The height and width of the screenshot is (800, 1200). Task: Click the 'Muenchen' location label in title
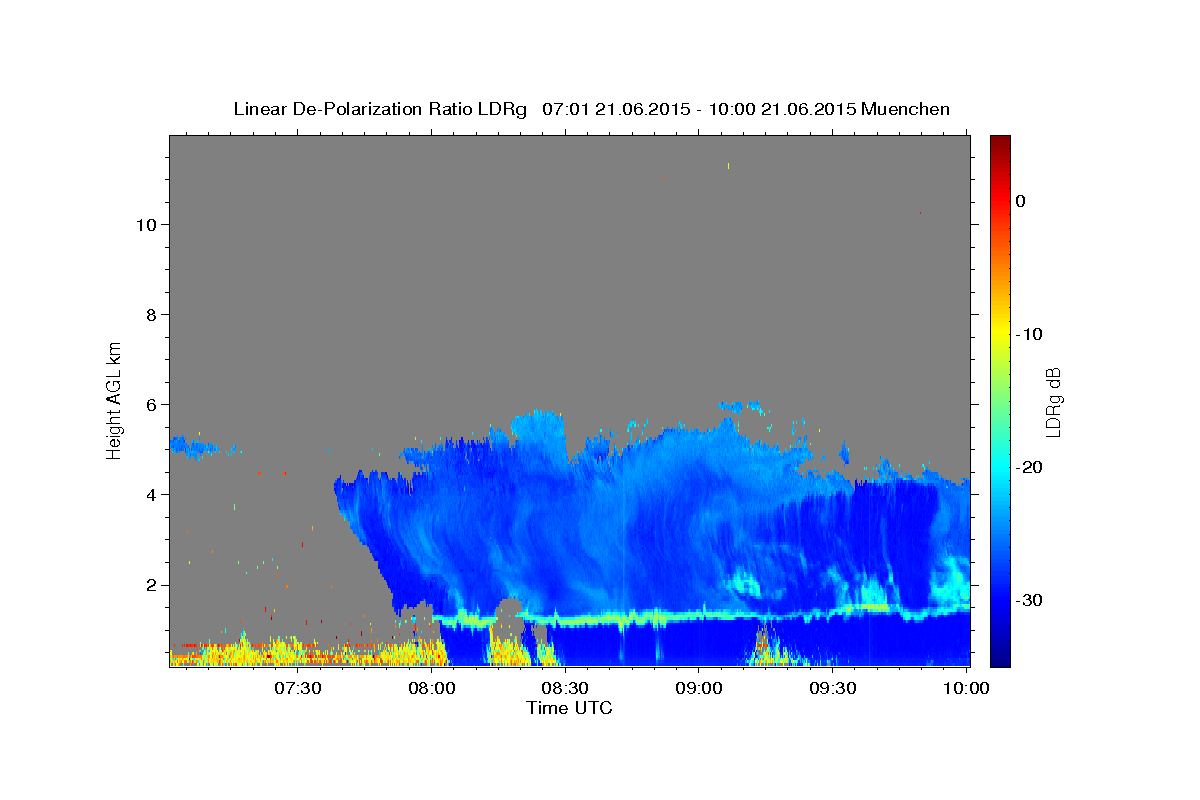pos(907,109)
